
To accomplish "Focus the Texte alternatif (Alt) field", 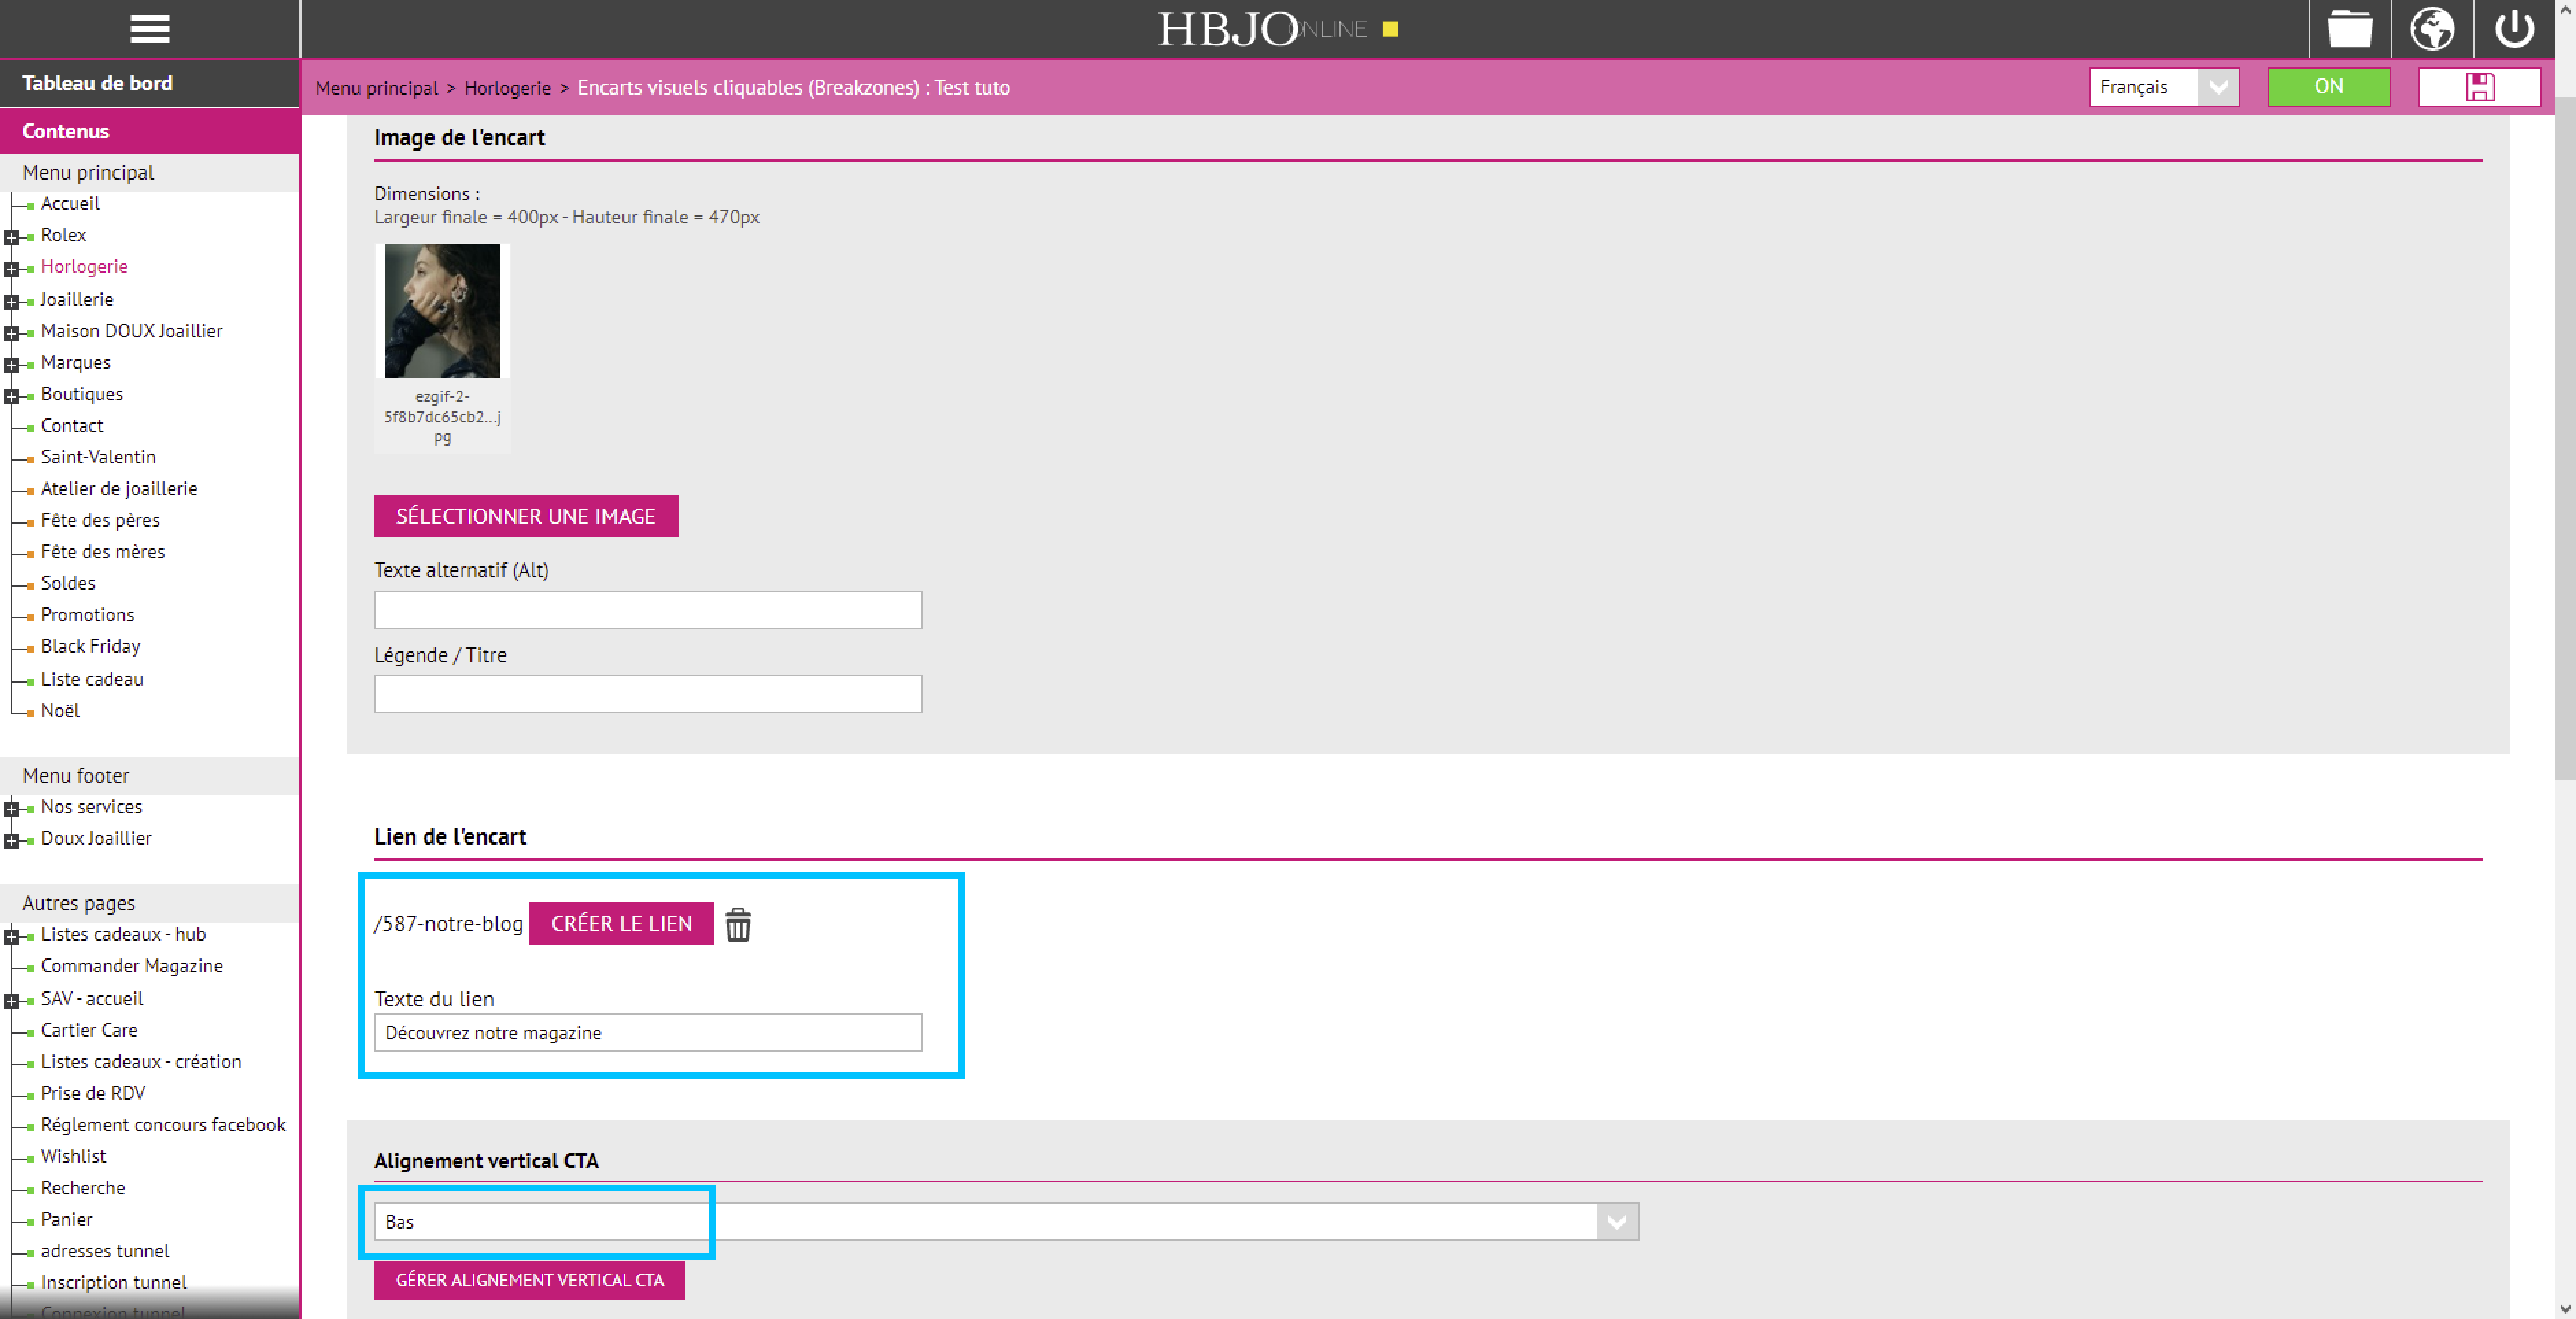I will 647,609.
